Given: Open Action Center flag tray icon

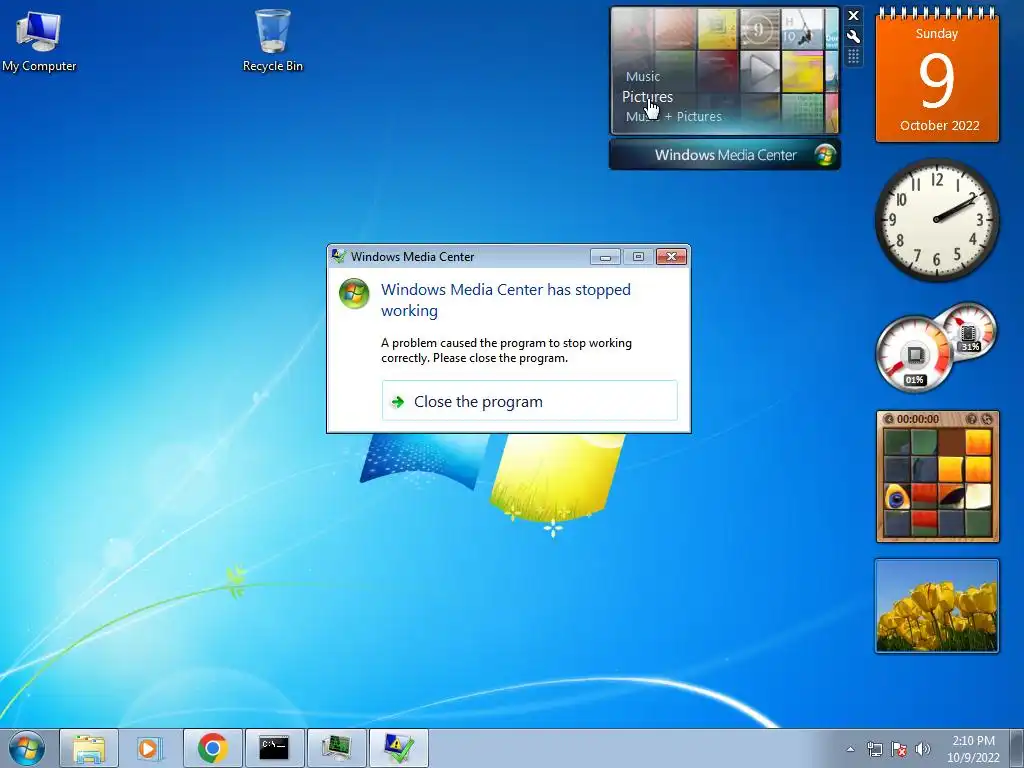Looking at the screenshot, I should [899, 749].
